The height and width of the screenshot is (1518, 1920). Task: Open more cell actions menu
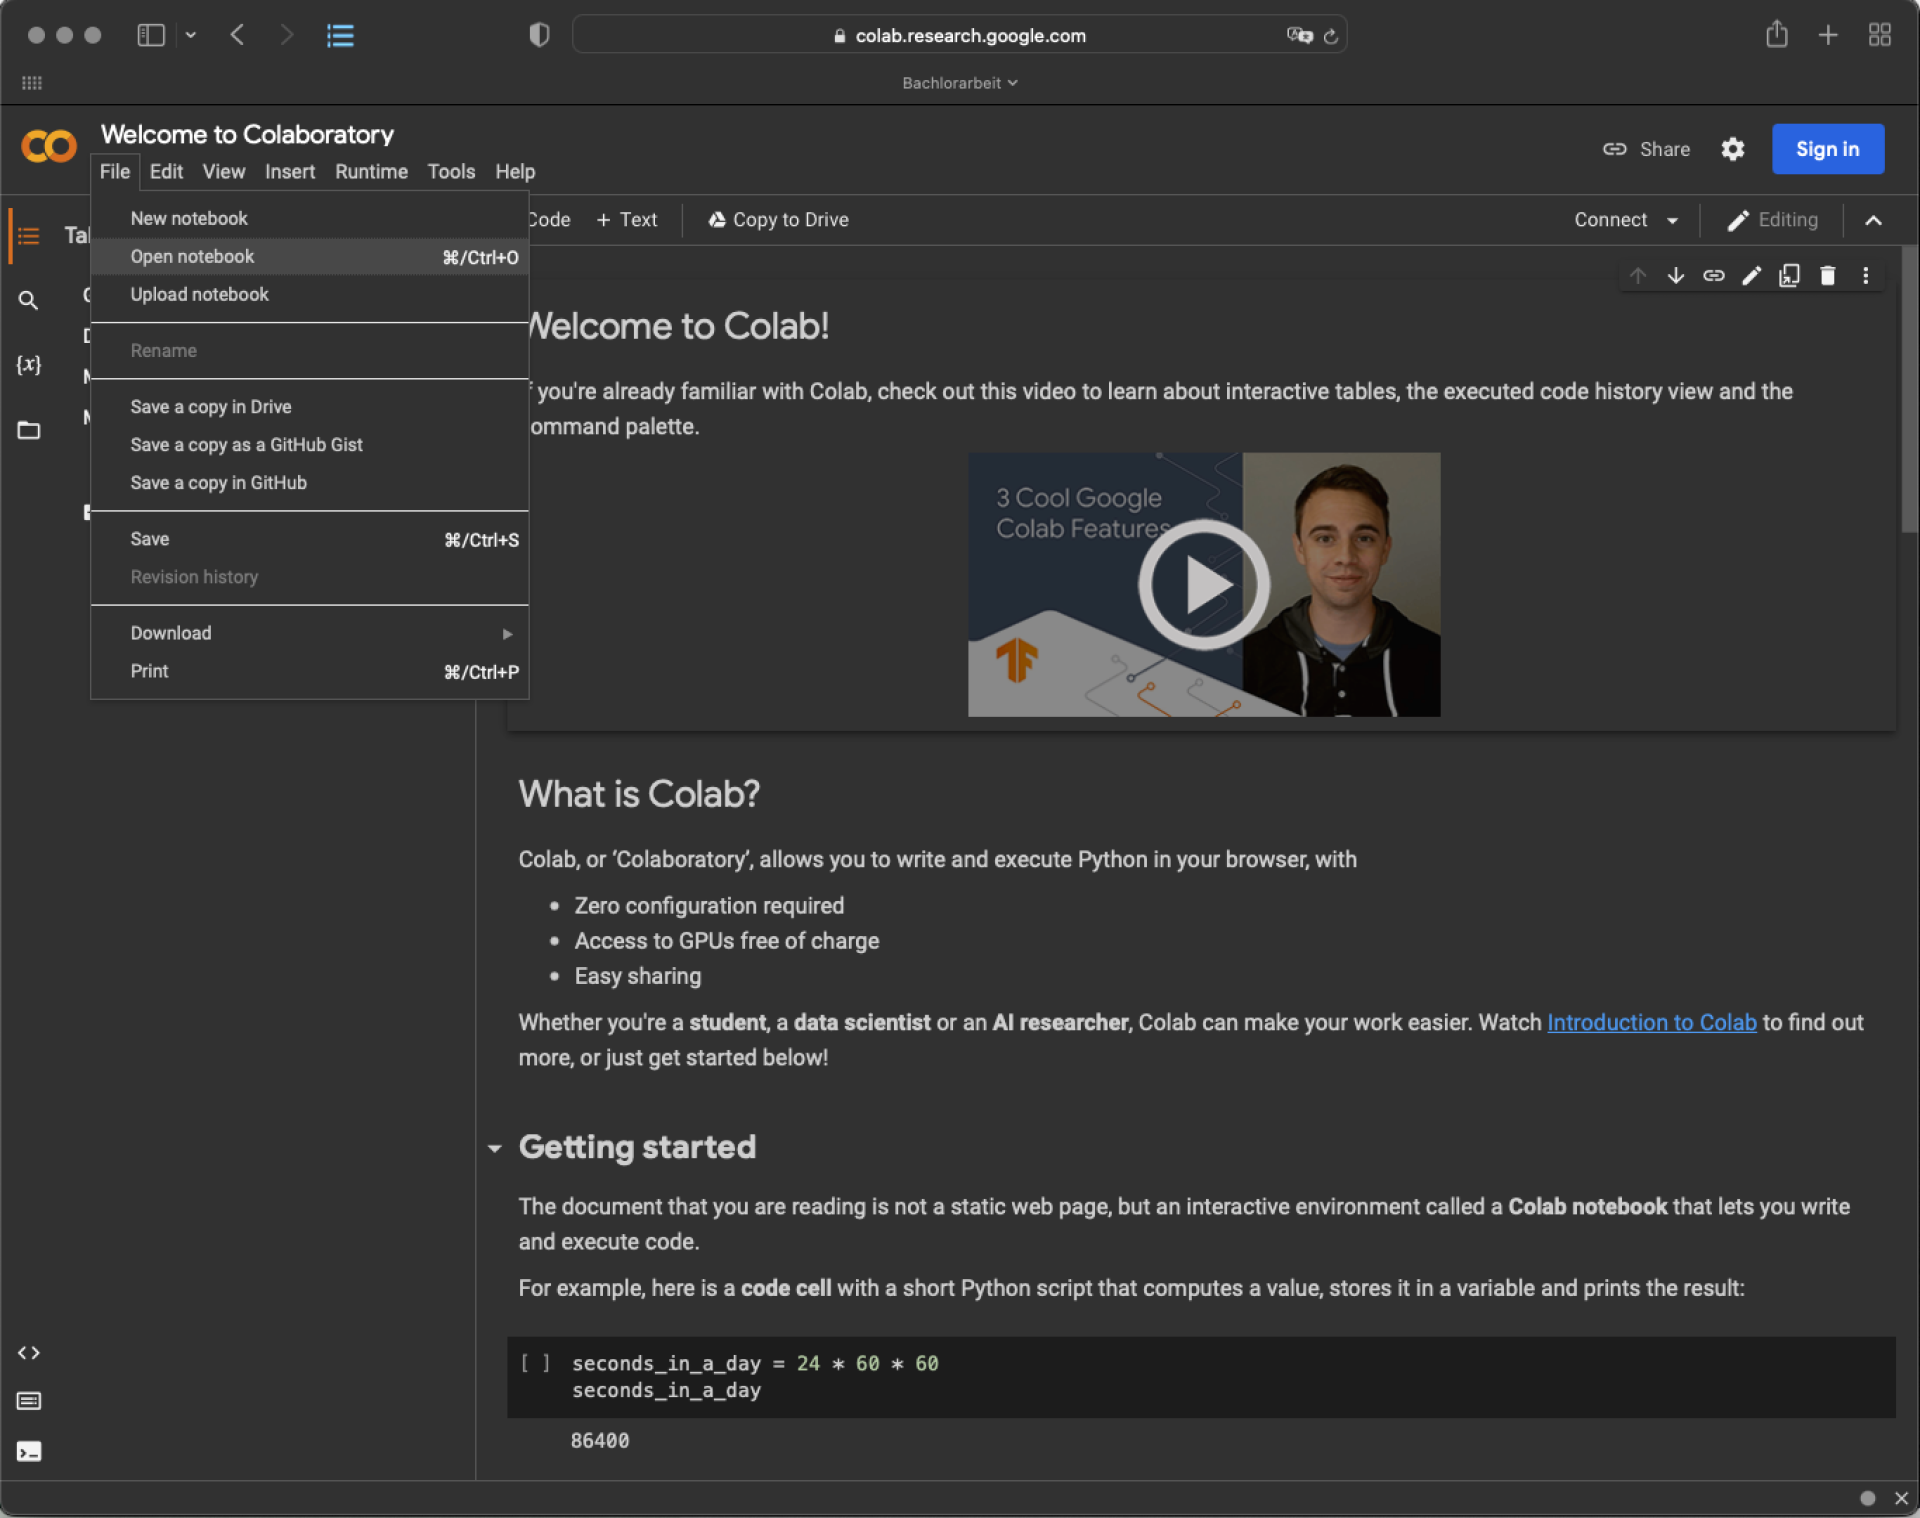tap(1866, 276)
